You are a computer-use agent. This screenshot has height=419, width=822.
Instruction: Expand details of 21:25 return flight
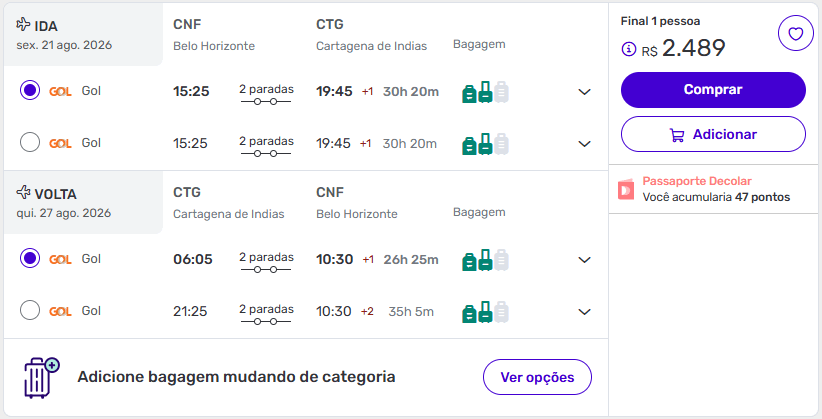[585, 311]
